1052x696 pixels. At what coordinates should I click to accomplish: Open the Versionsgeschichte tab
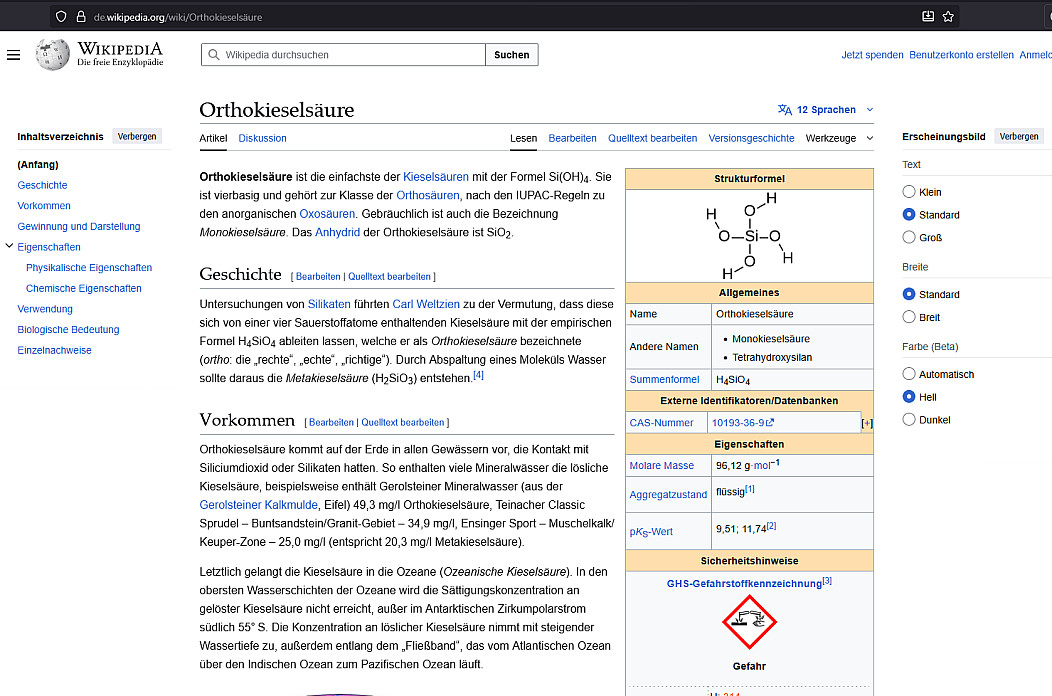tap(751, 138)
